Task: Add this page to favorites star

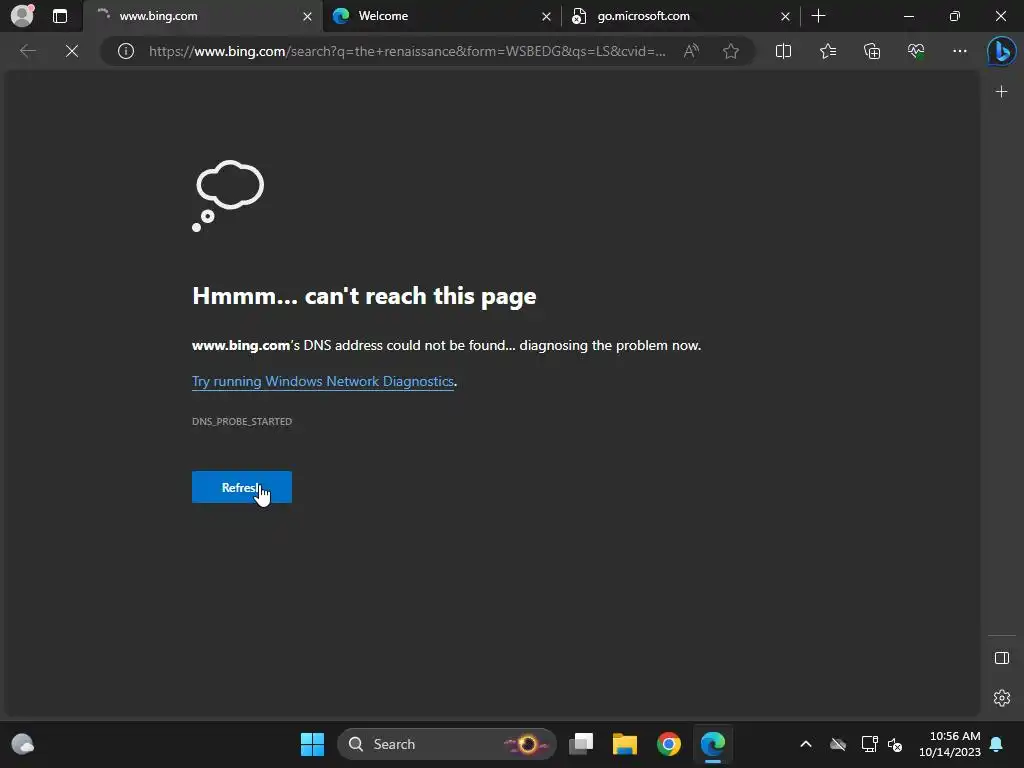Action: point(731,51)
